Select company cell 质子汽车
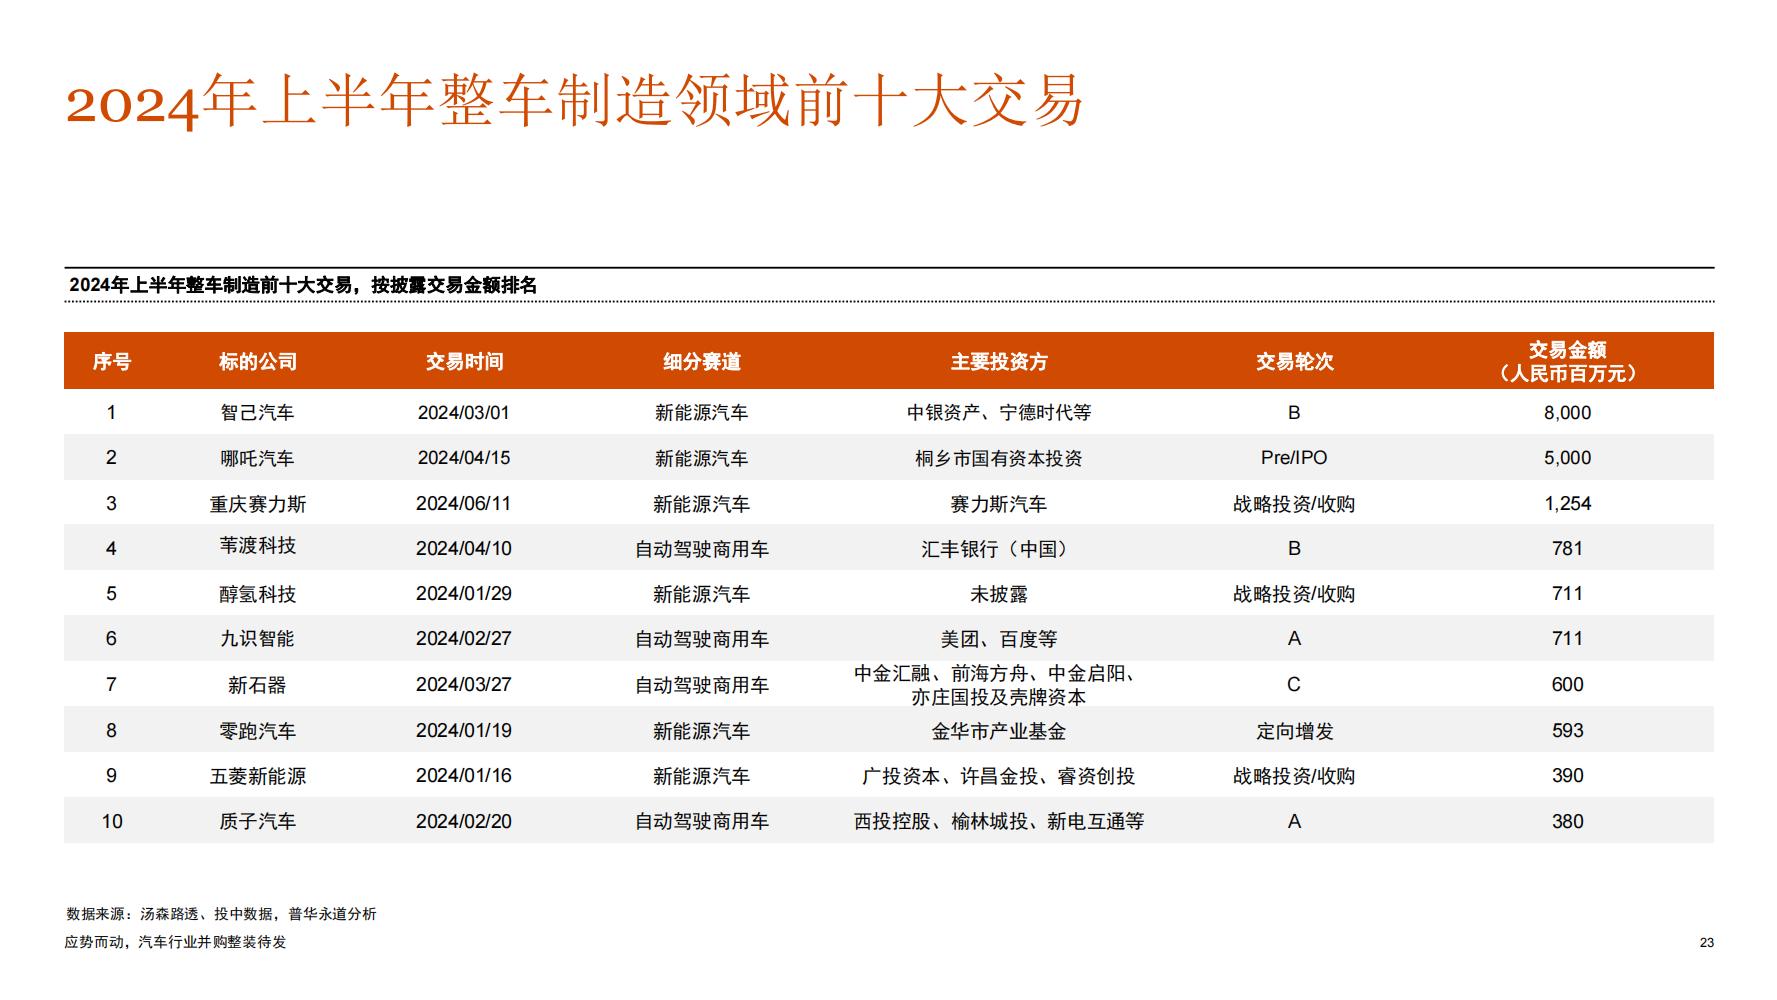Image resolution: width=1777 pixels, height=1000 pixels. click(258, 821)
